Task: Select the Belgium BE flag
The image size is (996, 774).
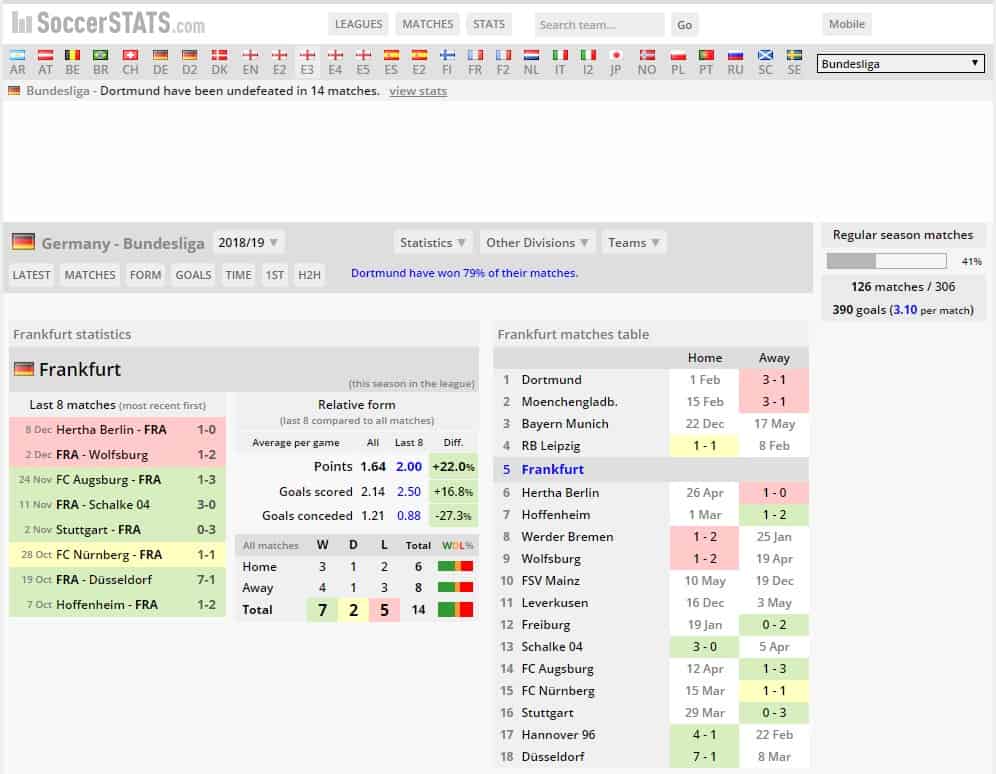Action: coord(72,55)
